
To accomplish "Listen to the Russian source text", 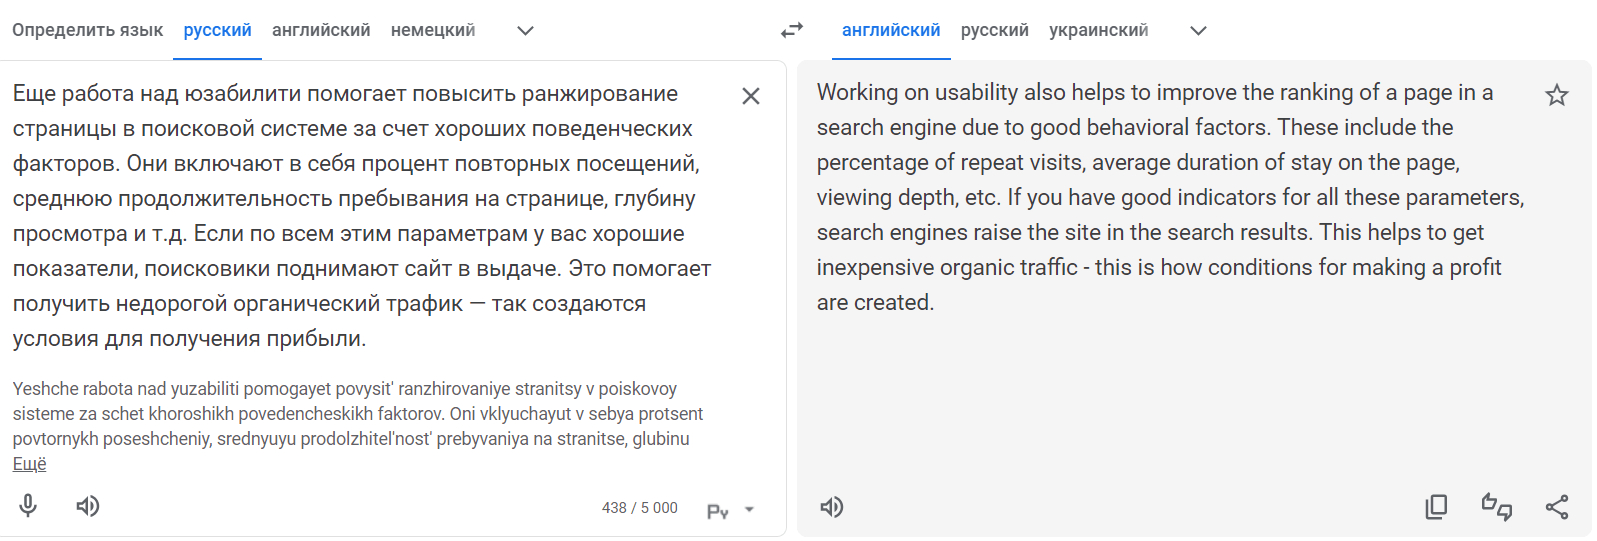I will (88, 506).
